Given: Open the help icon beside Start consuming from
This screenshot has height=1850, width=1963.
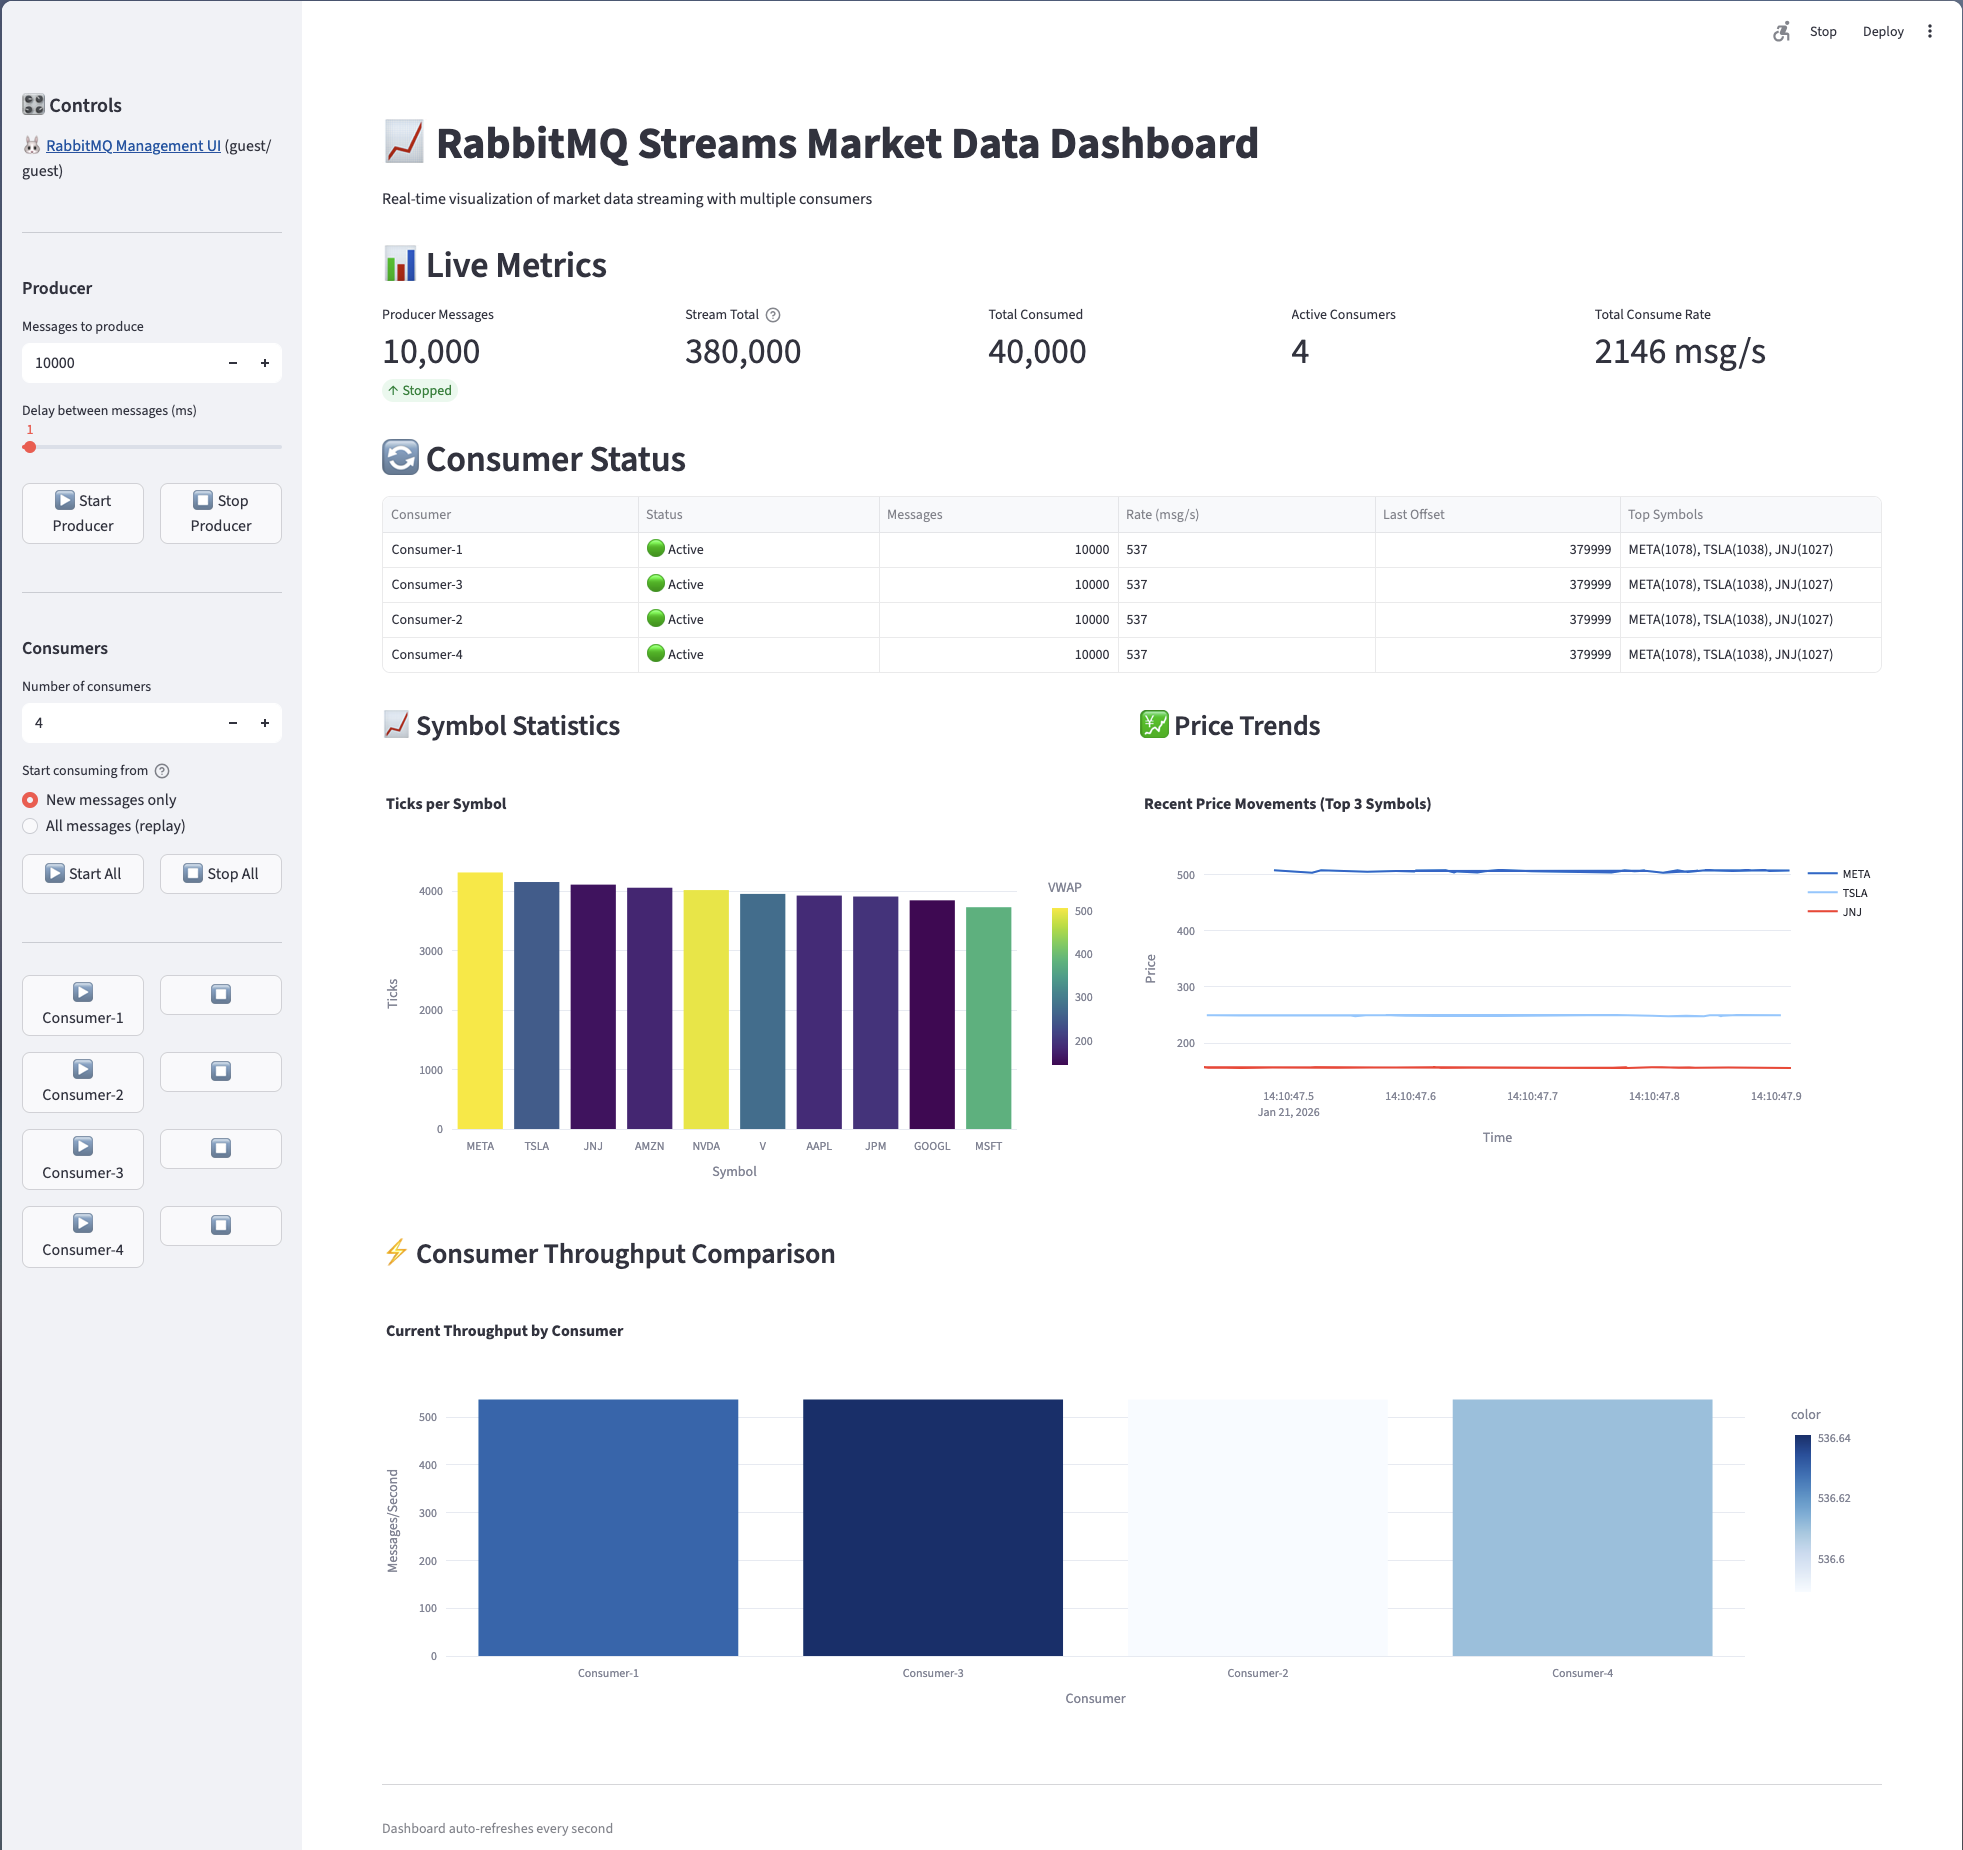Looking at the screenshot, I should (162, 771).
